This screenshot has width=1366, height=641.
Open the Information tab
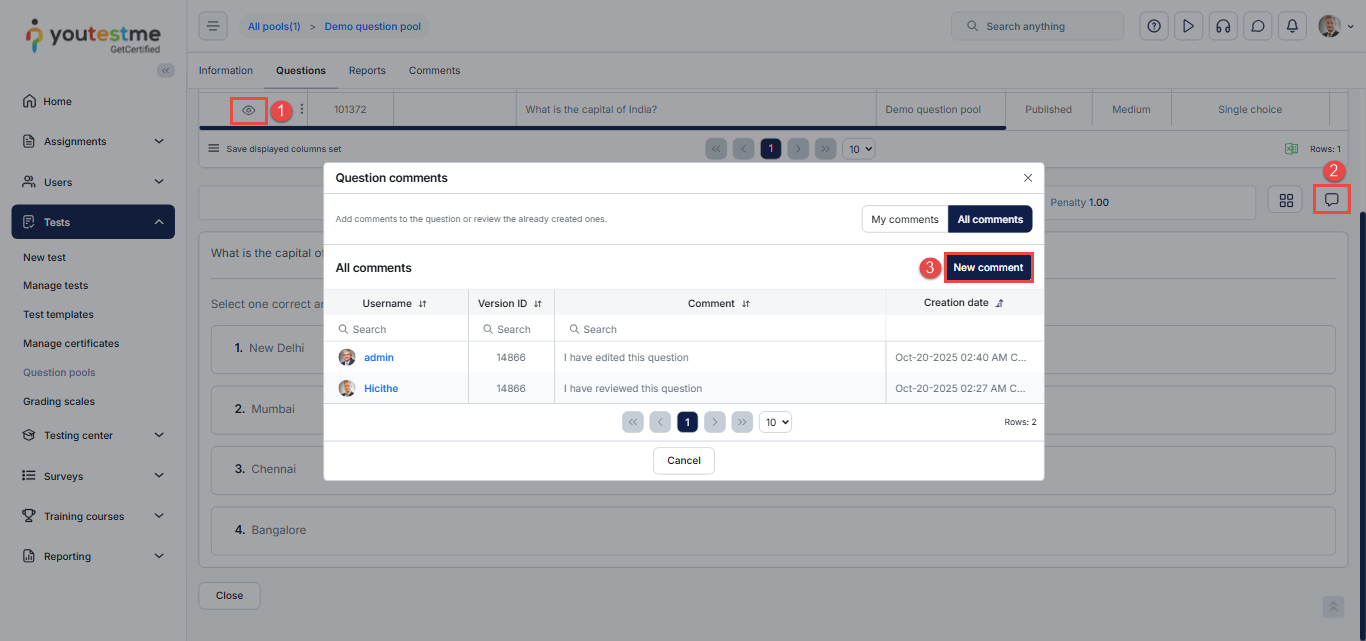pyautogui.click(x=225, y=71)
